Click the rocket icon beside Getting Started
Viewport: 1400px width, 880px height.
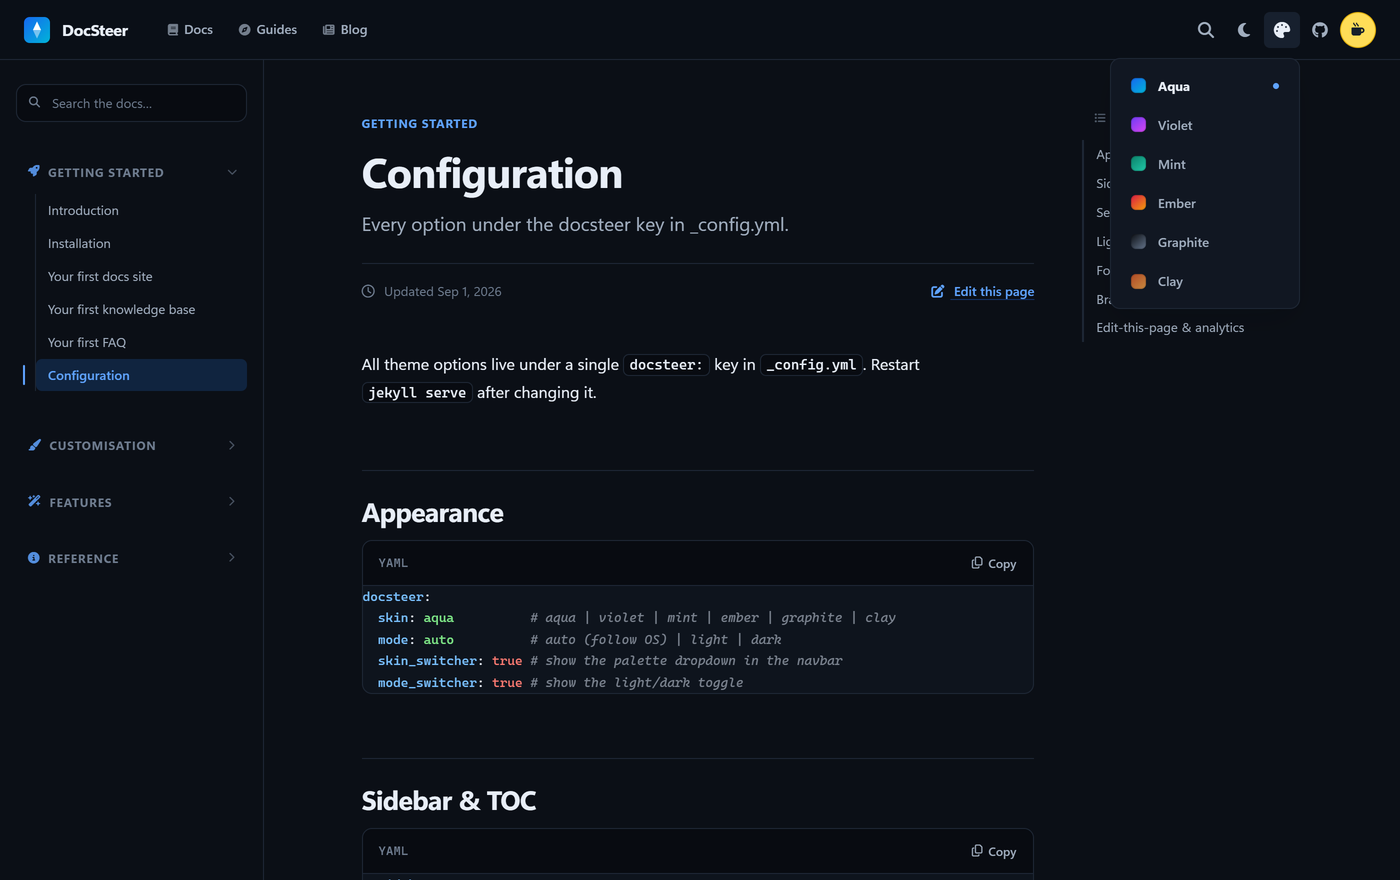(x=34, y=171)
